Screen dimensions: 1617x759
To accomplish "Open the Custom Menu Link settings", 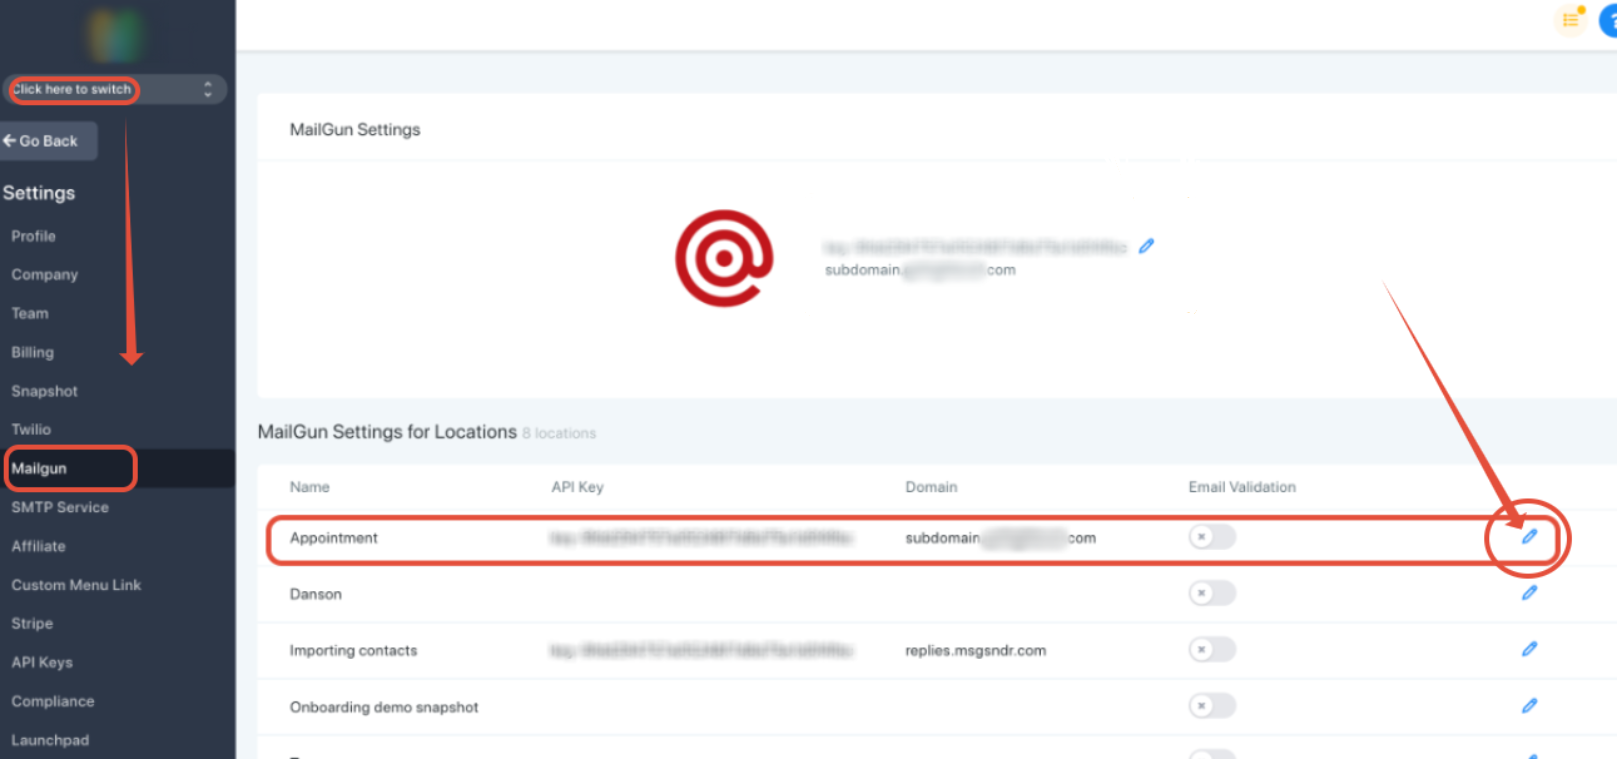I will point(76,585).
